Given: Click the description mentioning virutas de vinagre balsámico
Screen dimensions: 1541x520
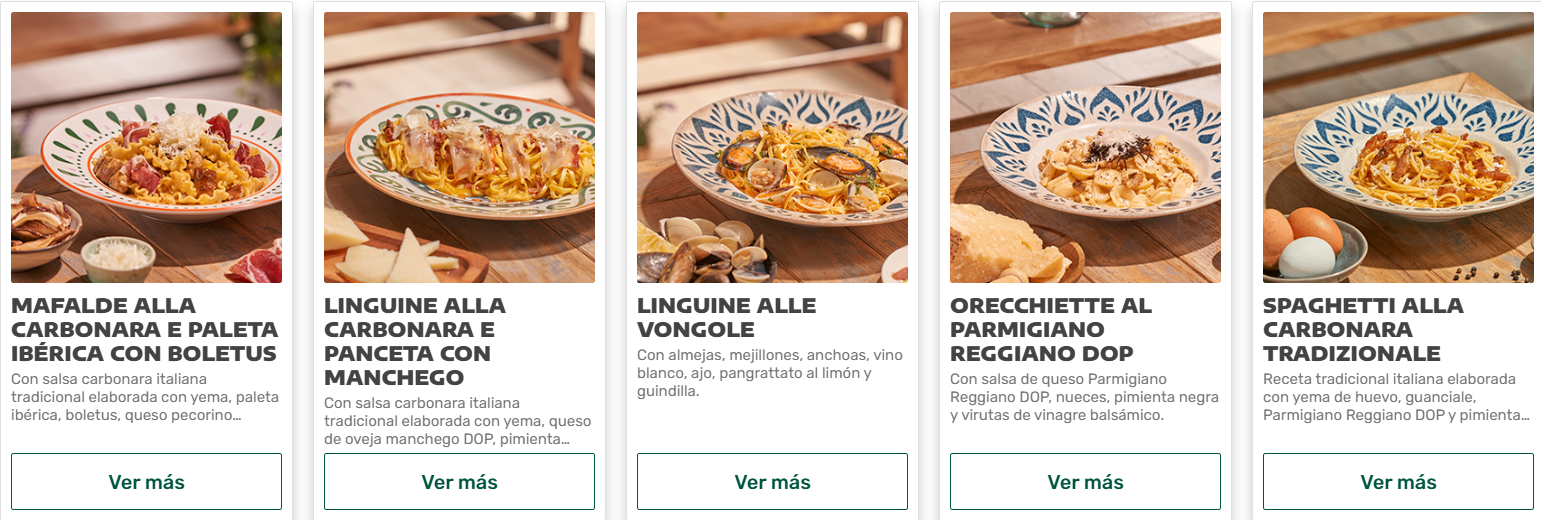Looking at the screenshot, I should point(1084,397).
